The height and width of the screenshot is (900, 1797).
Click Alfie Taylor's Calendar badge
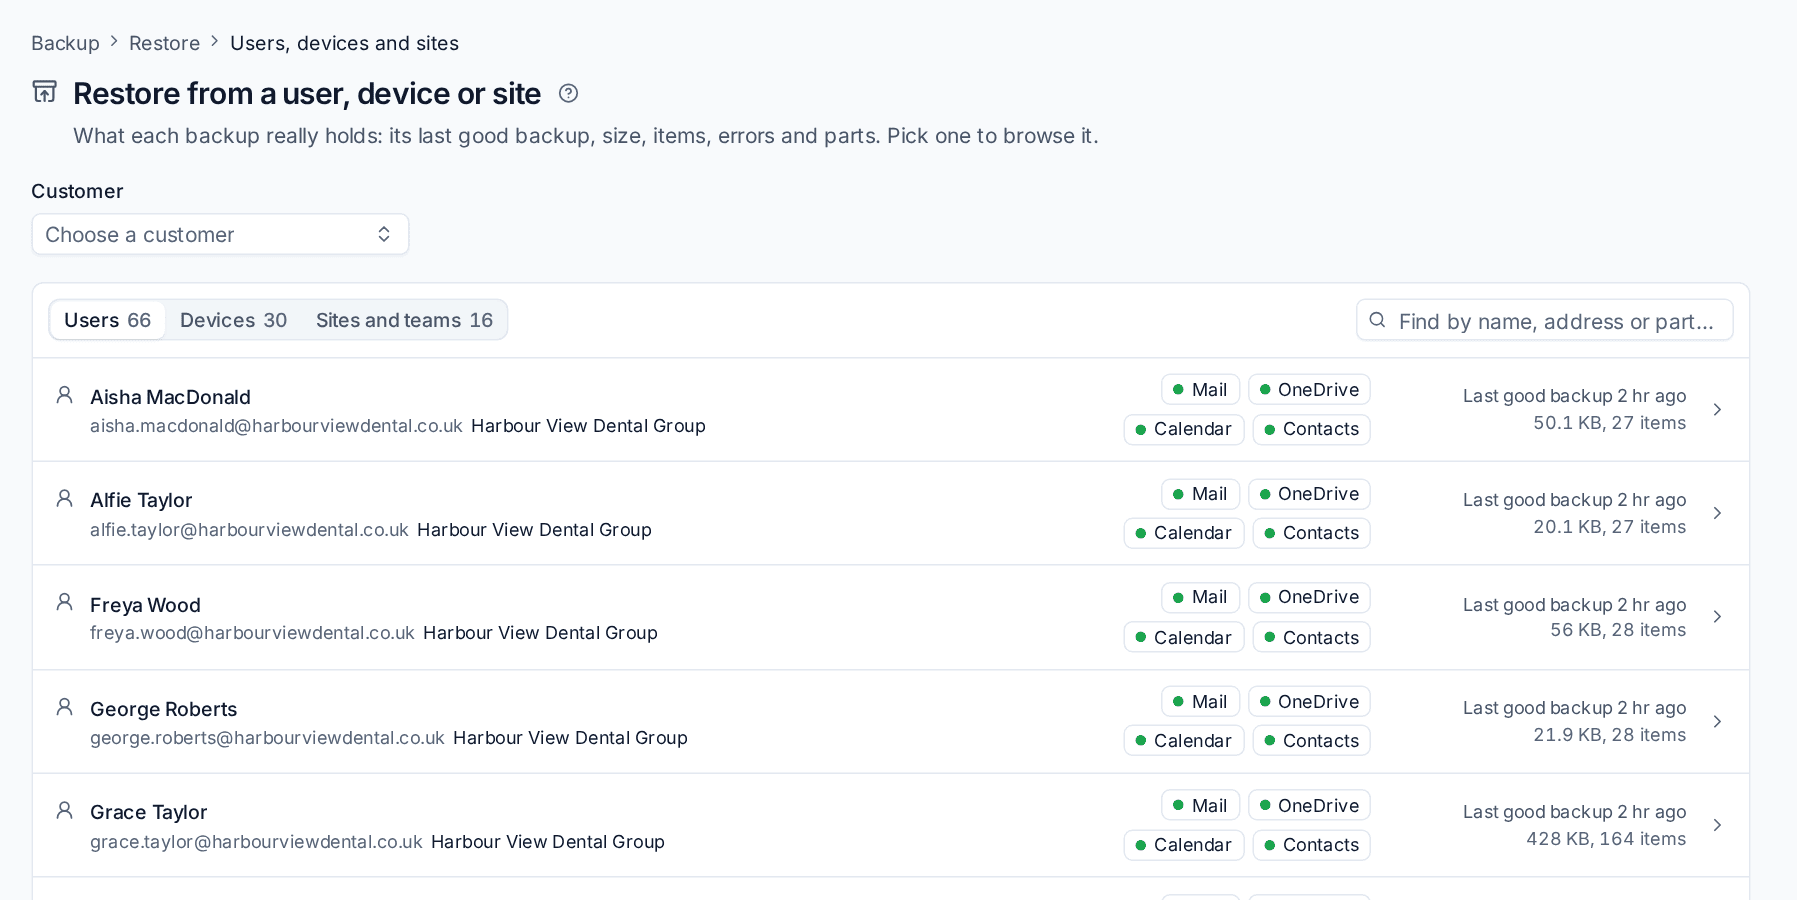[x=1184, y=533]
